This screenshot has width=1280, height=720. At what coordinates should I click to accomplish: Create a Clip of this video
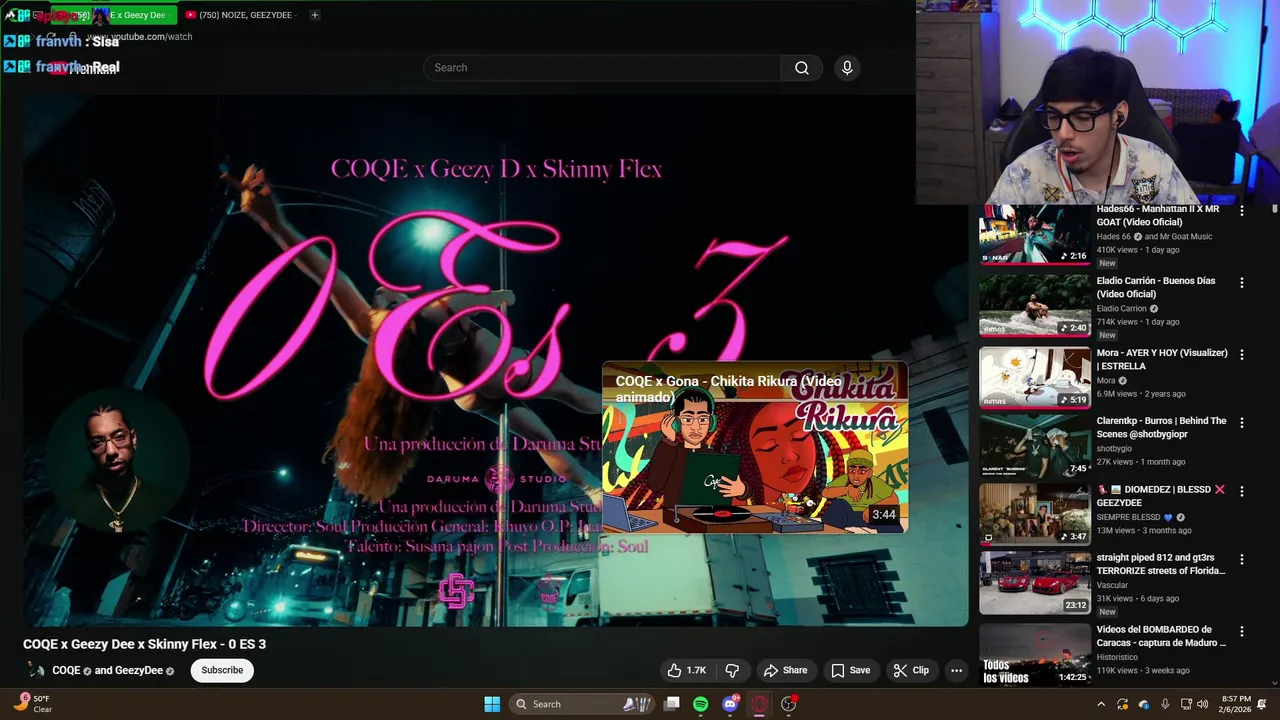point(911,670)
